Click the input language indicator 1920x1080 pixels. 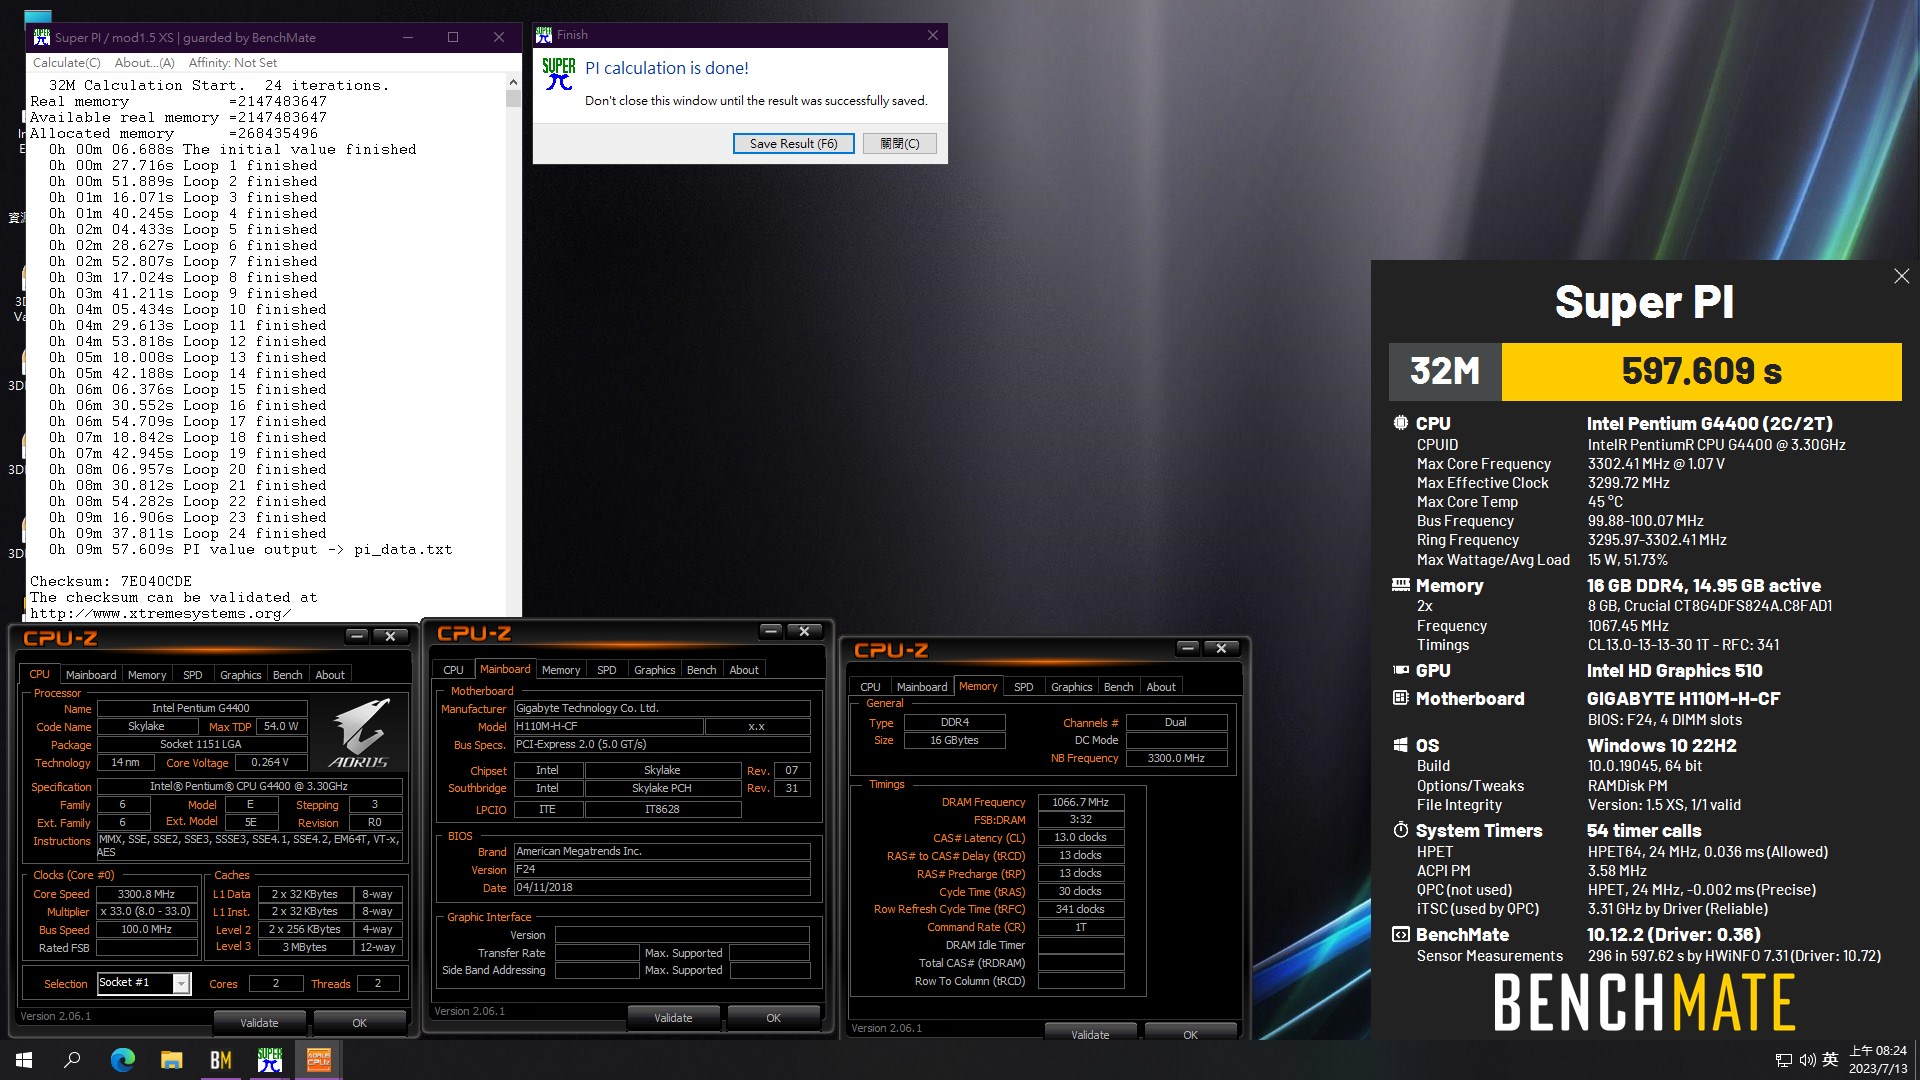click(1830, 1060)
